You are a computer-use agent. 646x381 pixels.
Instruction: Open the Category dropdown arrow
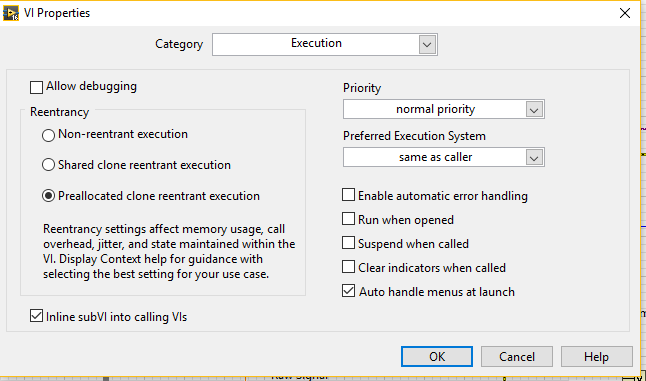427,44
